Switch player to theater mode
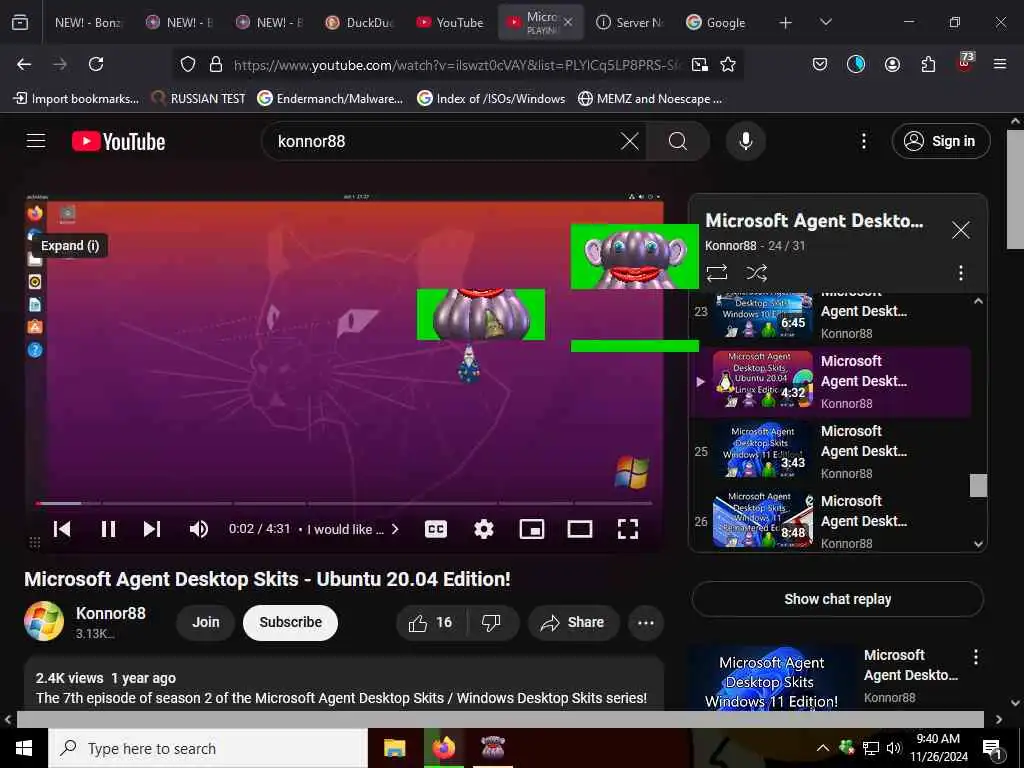The width and height of the screenshot is (1024, 768). [579, 529]
